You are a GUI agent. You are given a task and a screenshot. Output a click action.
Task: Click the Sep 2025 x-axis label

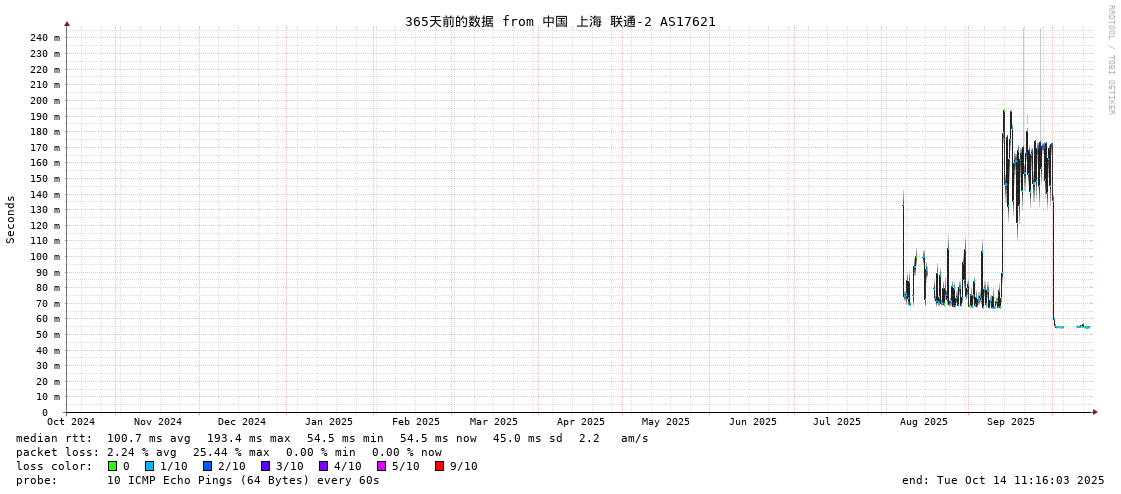point(1010,422)
